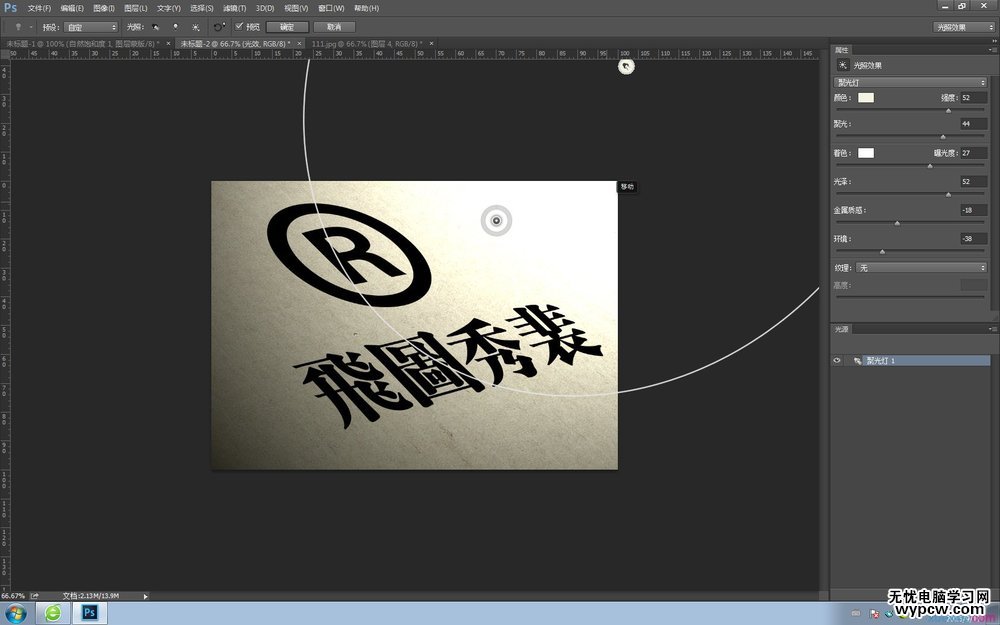Click the 取消 button
The height and width of the screenshot is (625, 1000).
(x=334, y=27)
